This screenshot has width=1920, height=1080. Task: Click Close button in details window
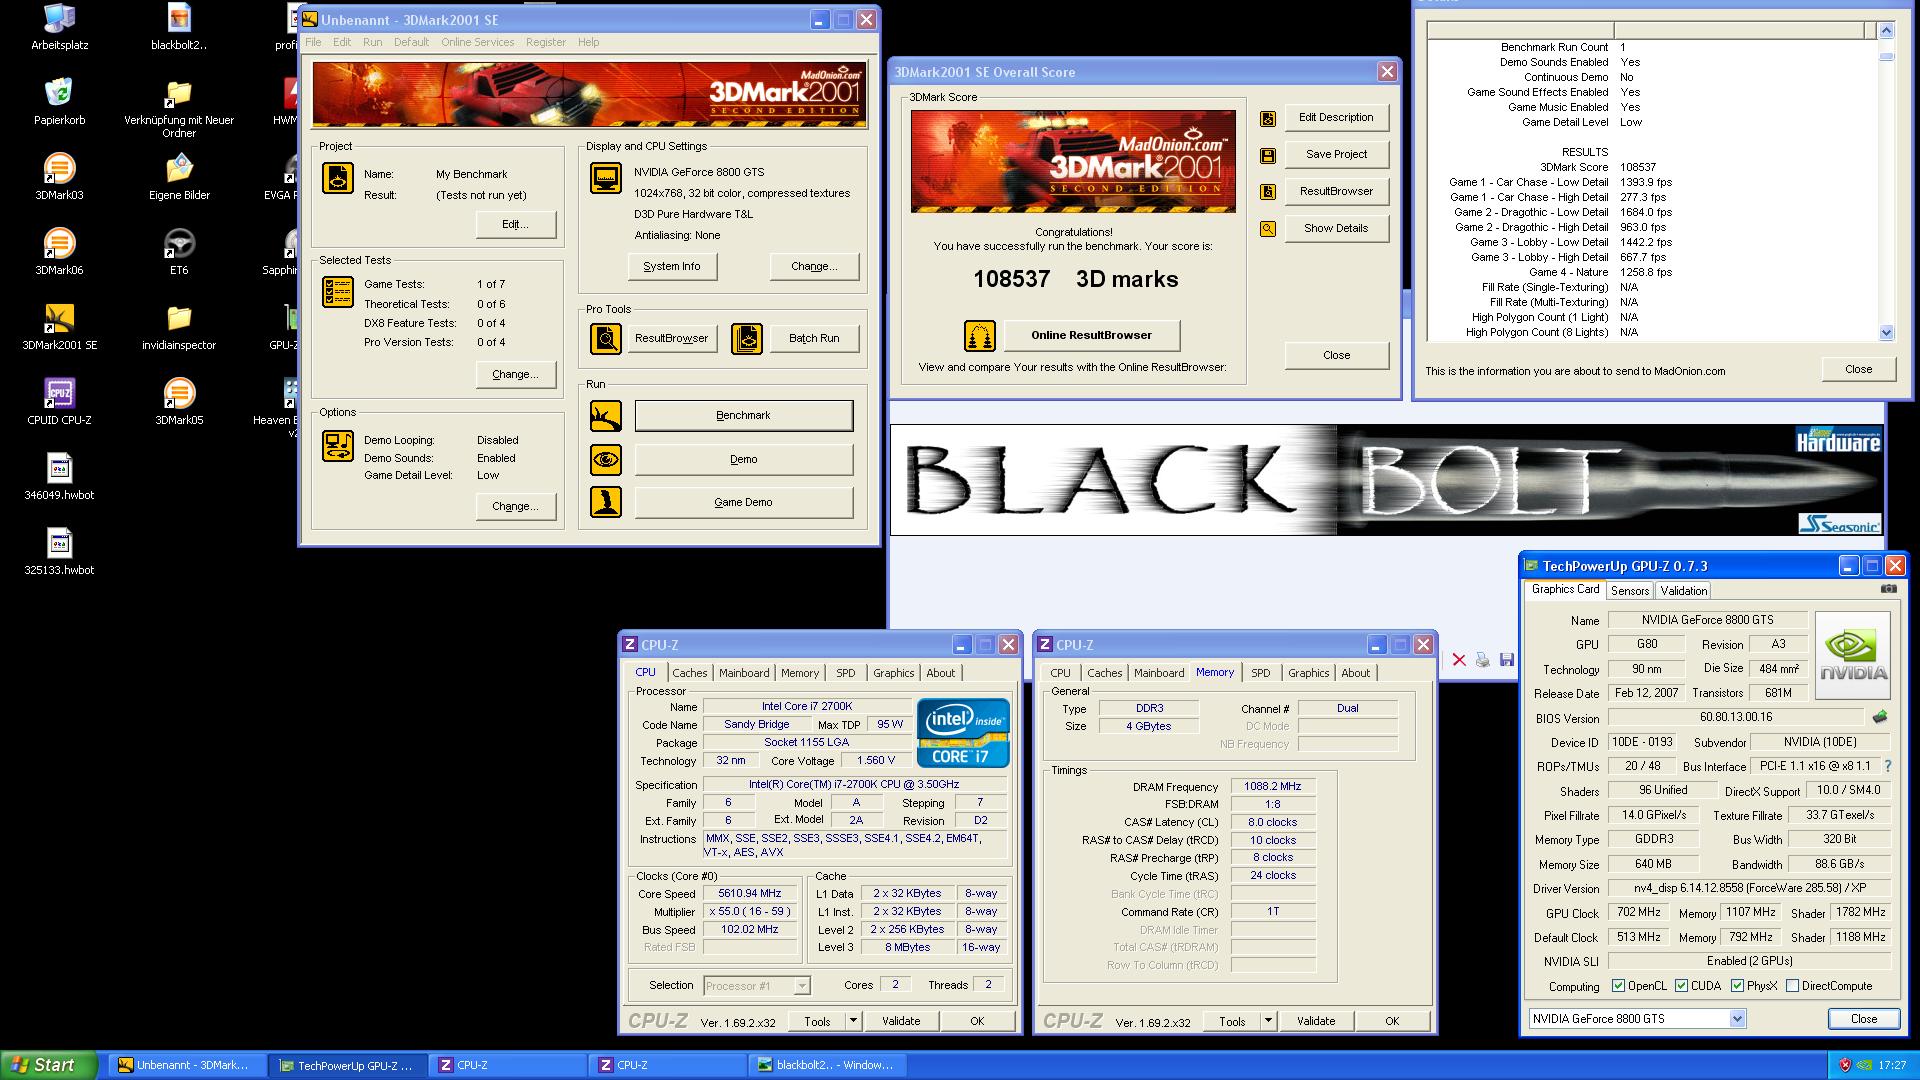click(x=1858, y=369)
